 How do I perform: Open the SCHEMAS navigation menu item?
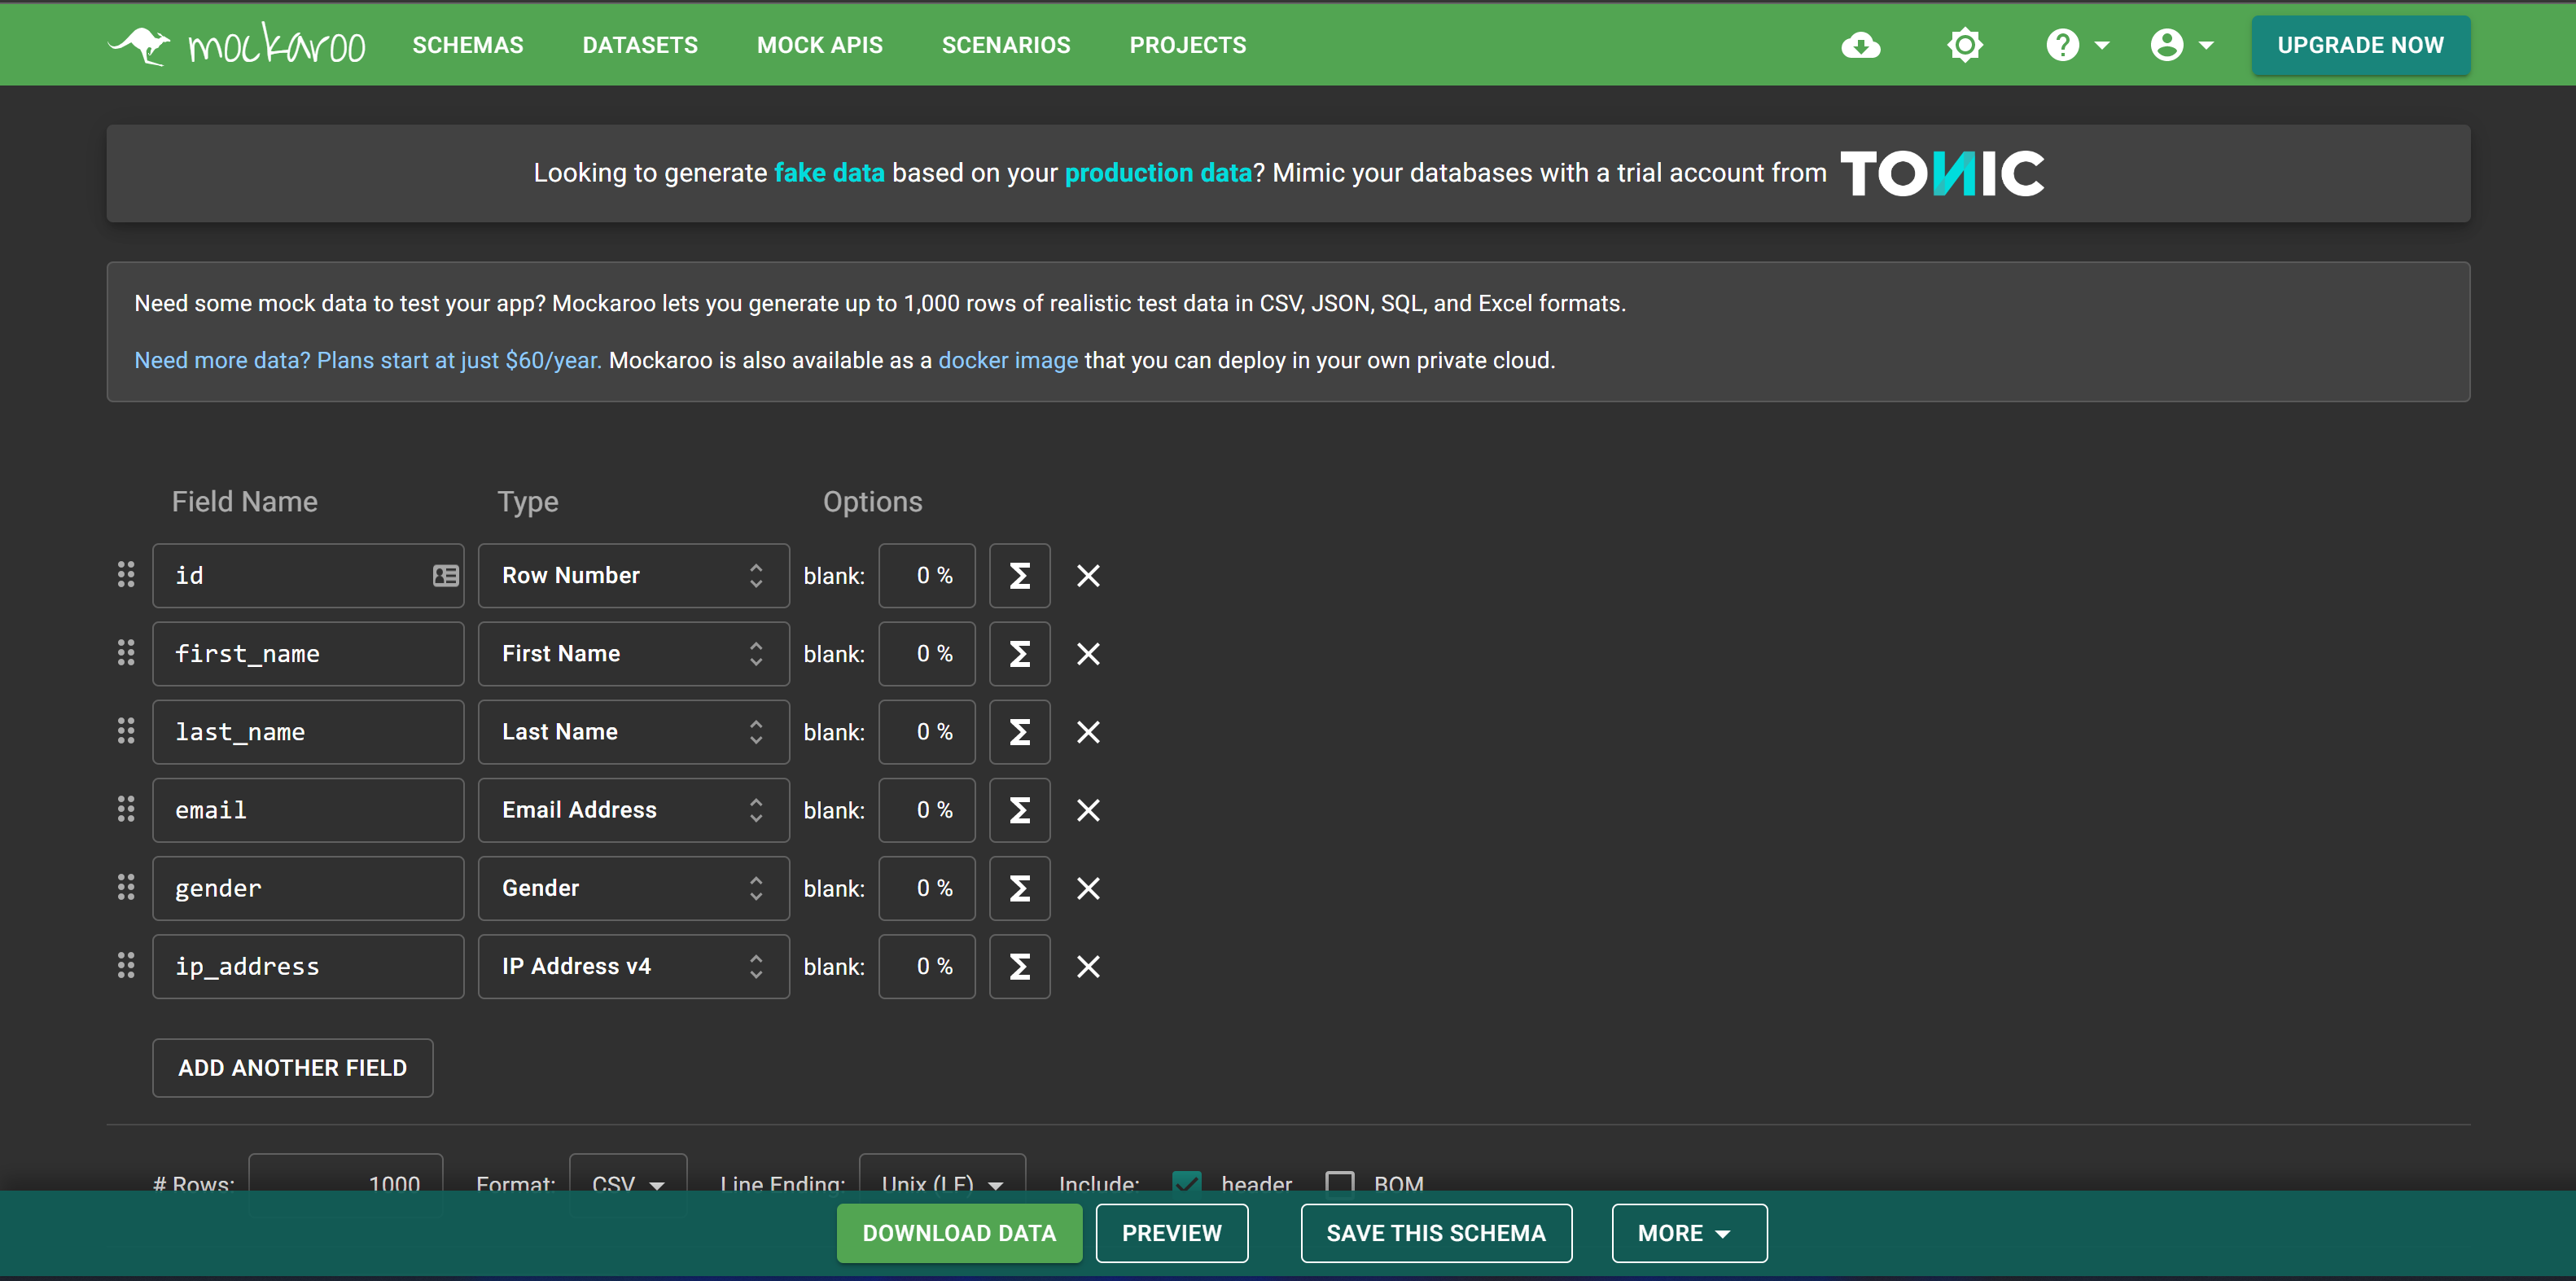click(467, 45)
